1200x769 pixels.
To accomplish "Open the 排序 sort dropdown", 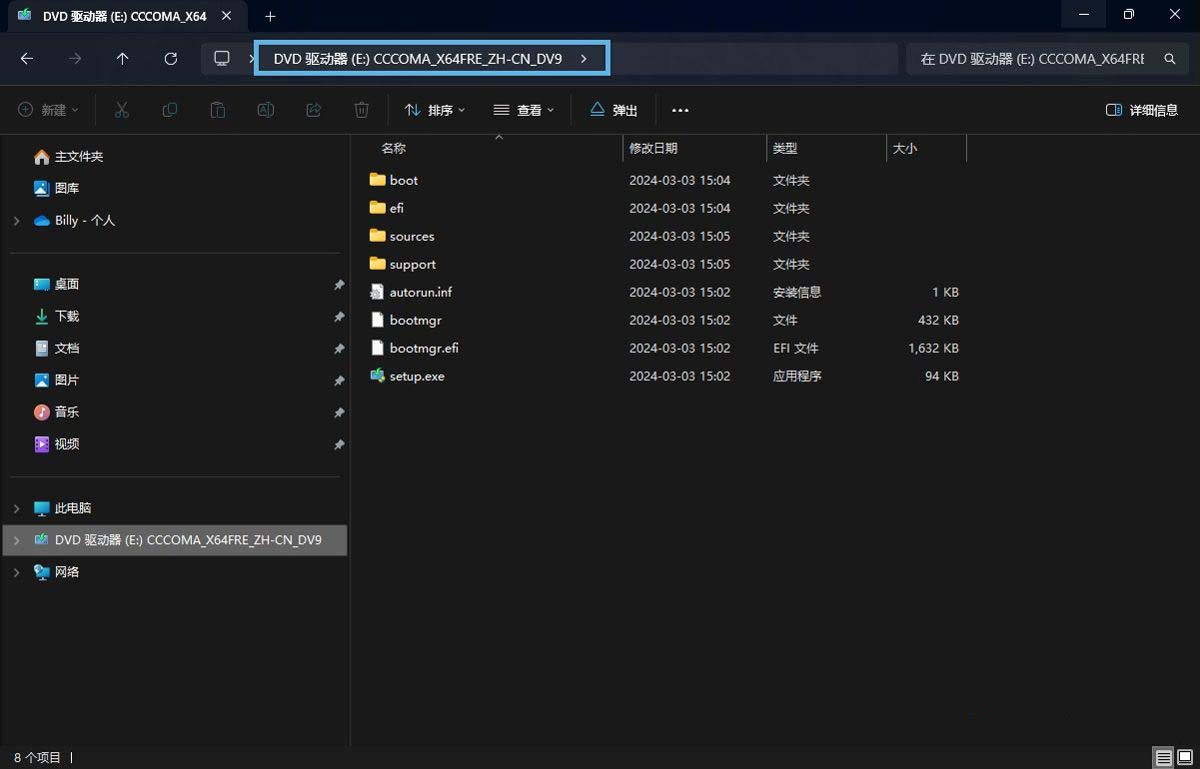I will (x=435, y=110).
